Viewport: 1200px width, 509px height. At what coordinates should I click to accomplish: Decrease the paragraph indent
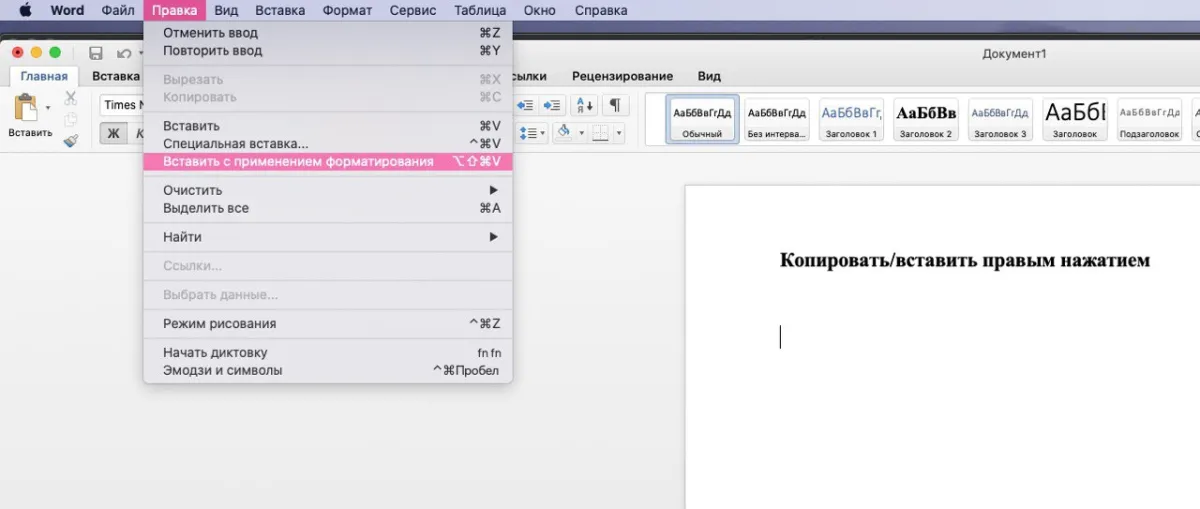525,105
